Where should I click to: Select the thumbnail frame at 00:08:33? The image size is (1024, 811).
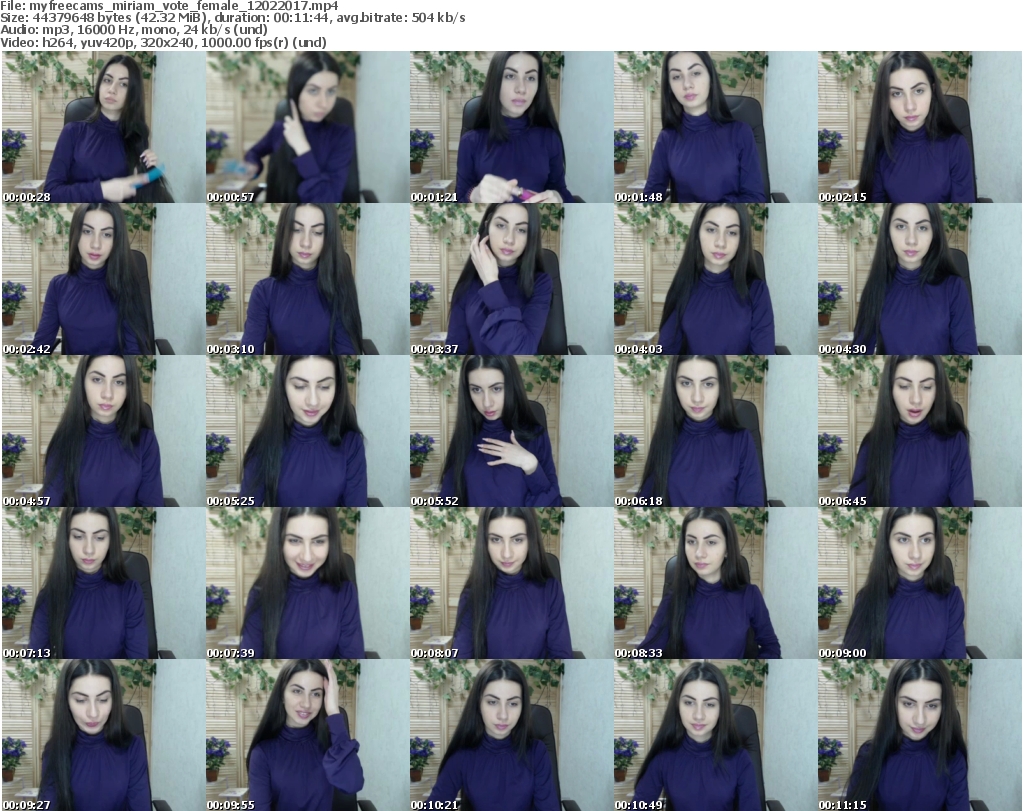716,583
